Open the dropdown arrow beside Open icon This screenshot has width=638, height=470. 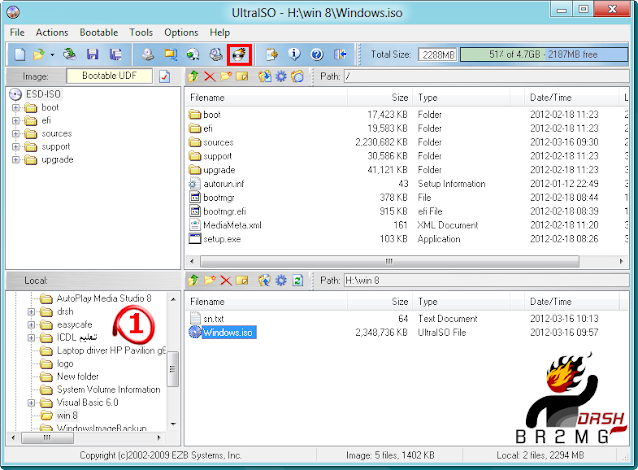click(x=52, y=55)
